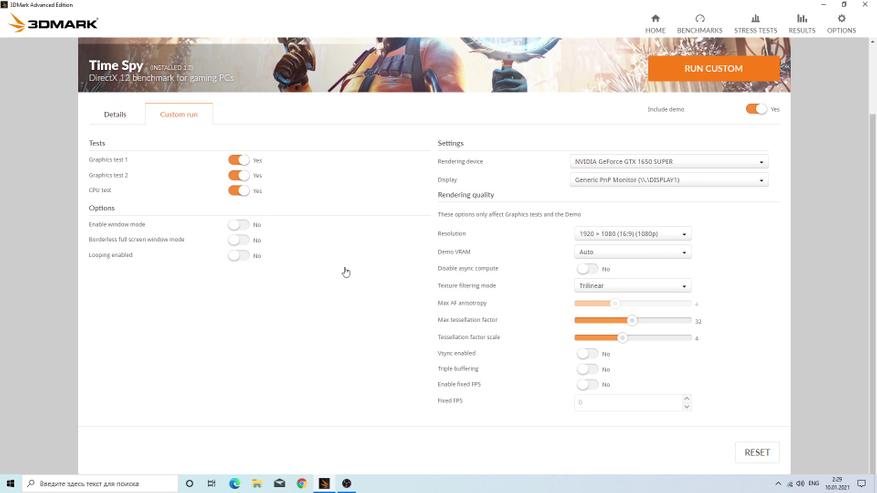Launch Microsoft Edge from taskbar
Screen dimensions: 877x493
tap(234, 483)
